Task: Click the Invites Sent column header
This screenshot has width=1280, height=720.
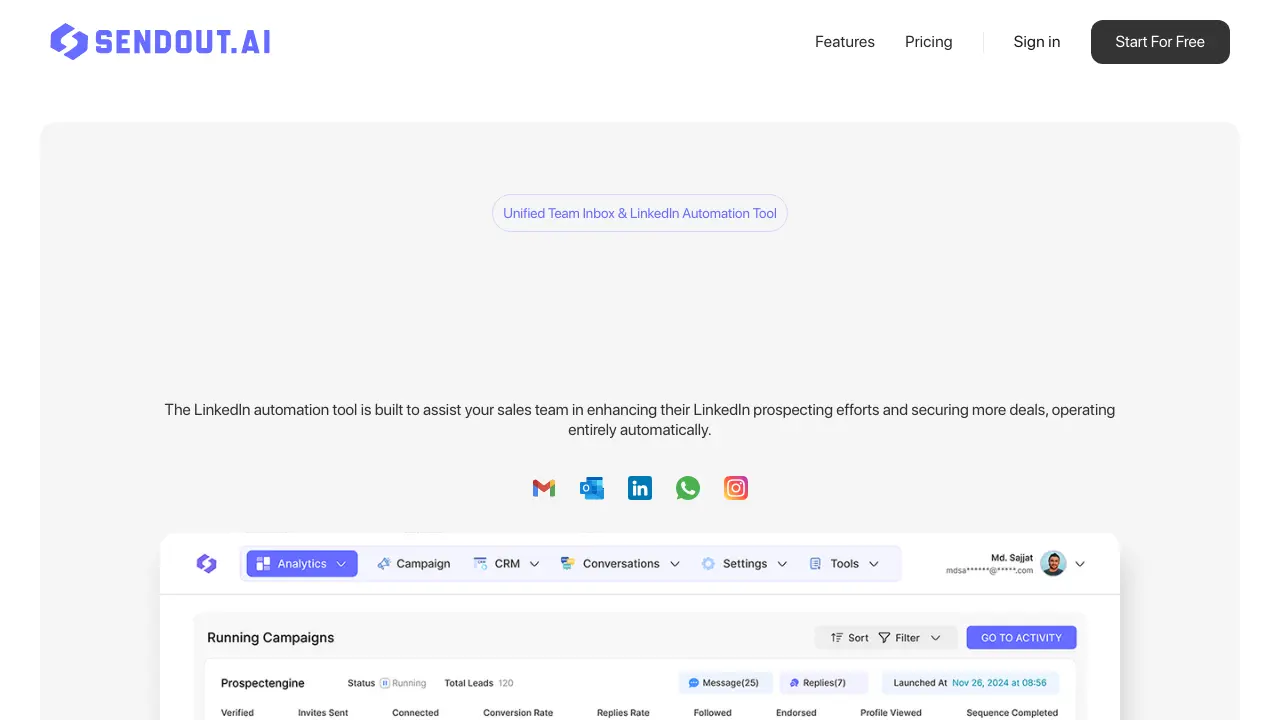Action: (x=323, y=713)
